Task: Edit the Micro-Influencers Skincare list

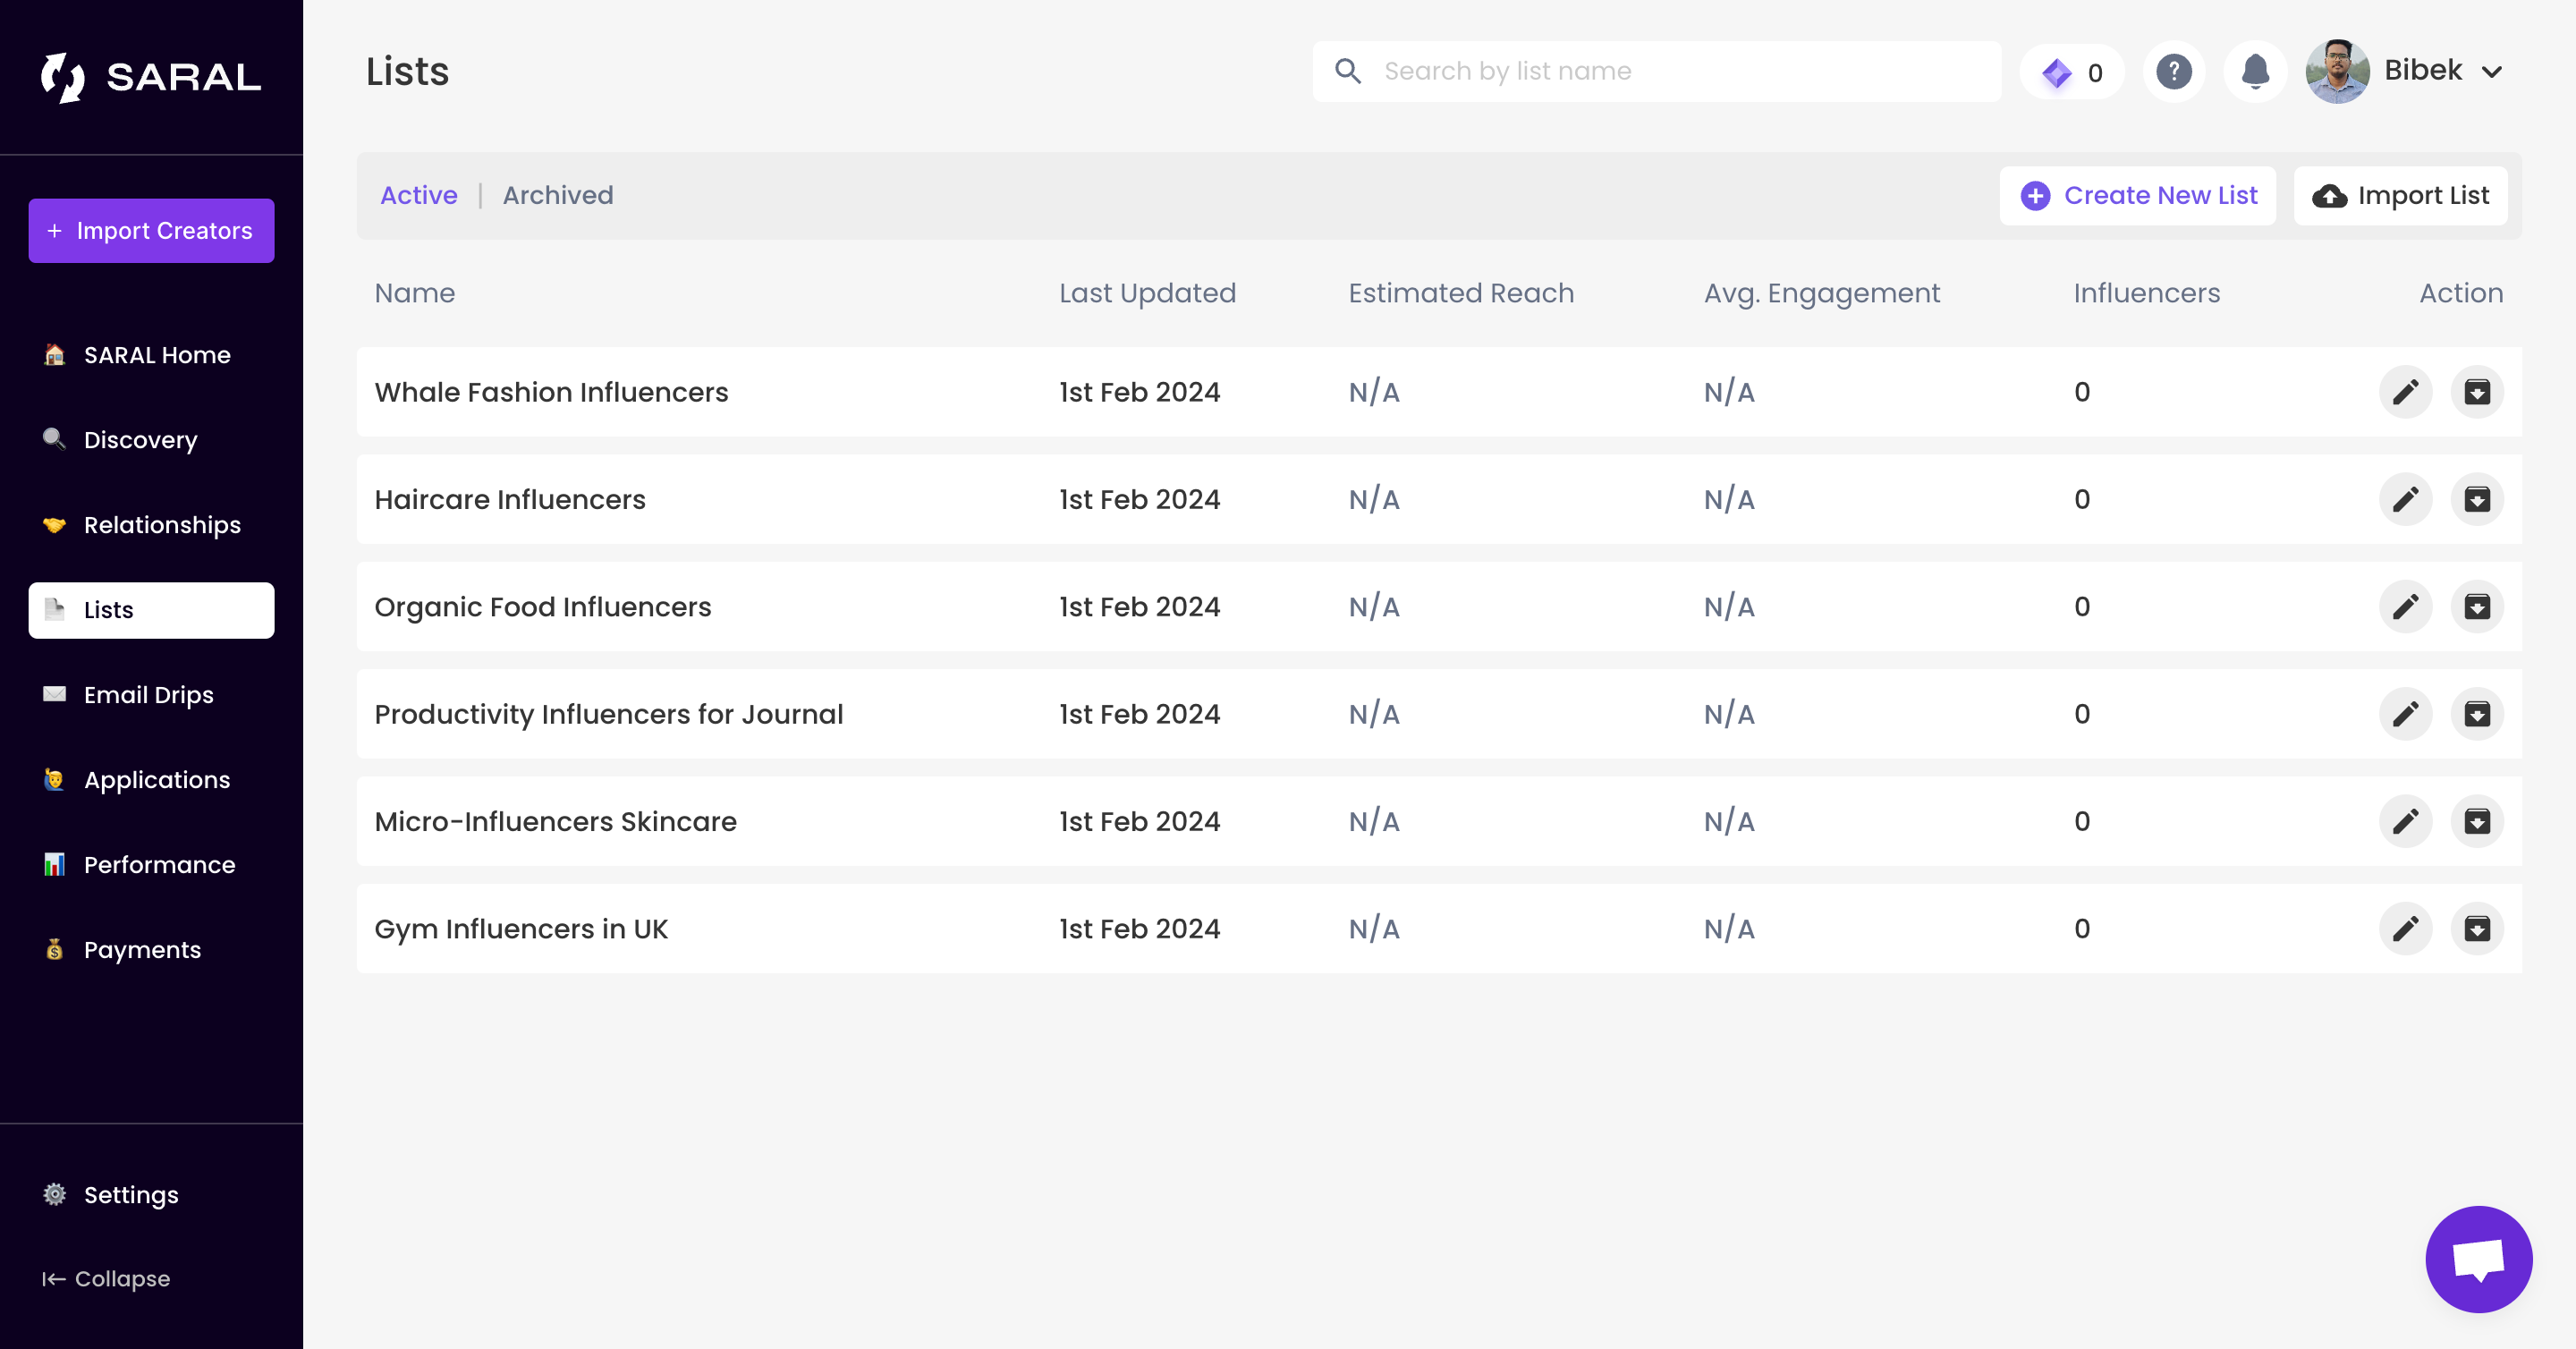Action: (x=2407, y=821)
